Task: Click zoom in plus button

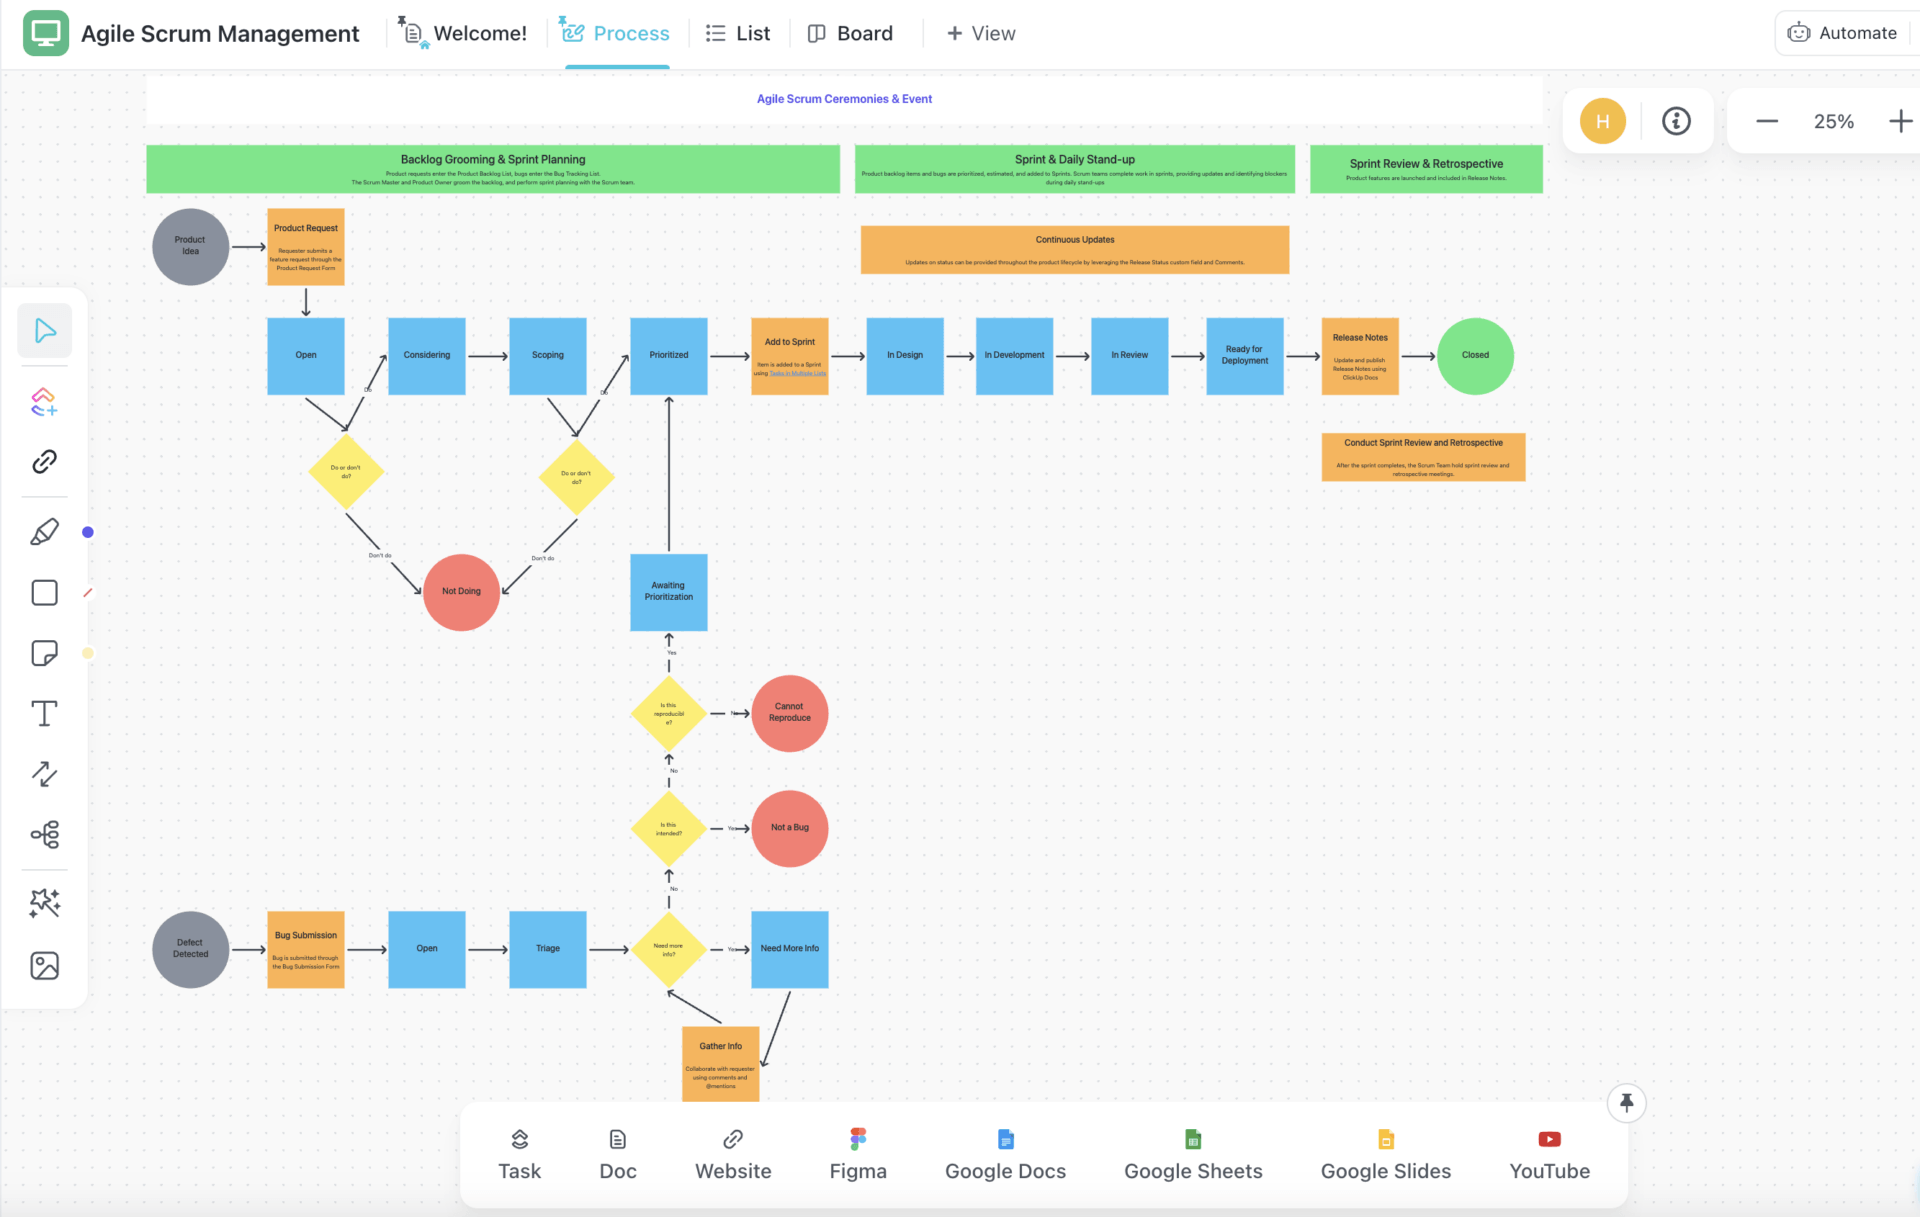Action: (1898, 119)
